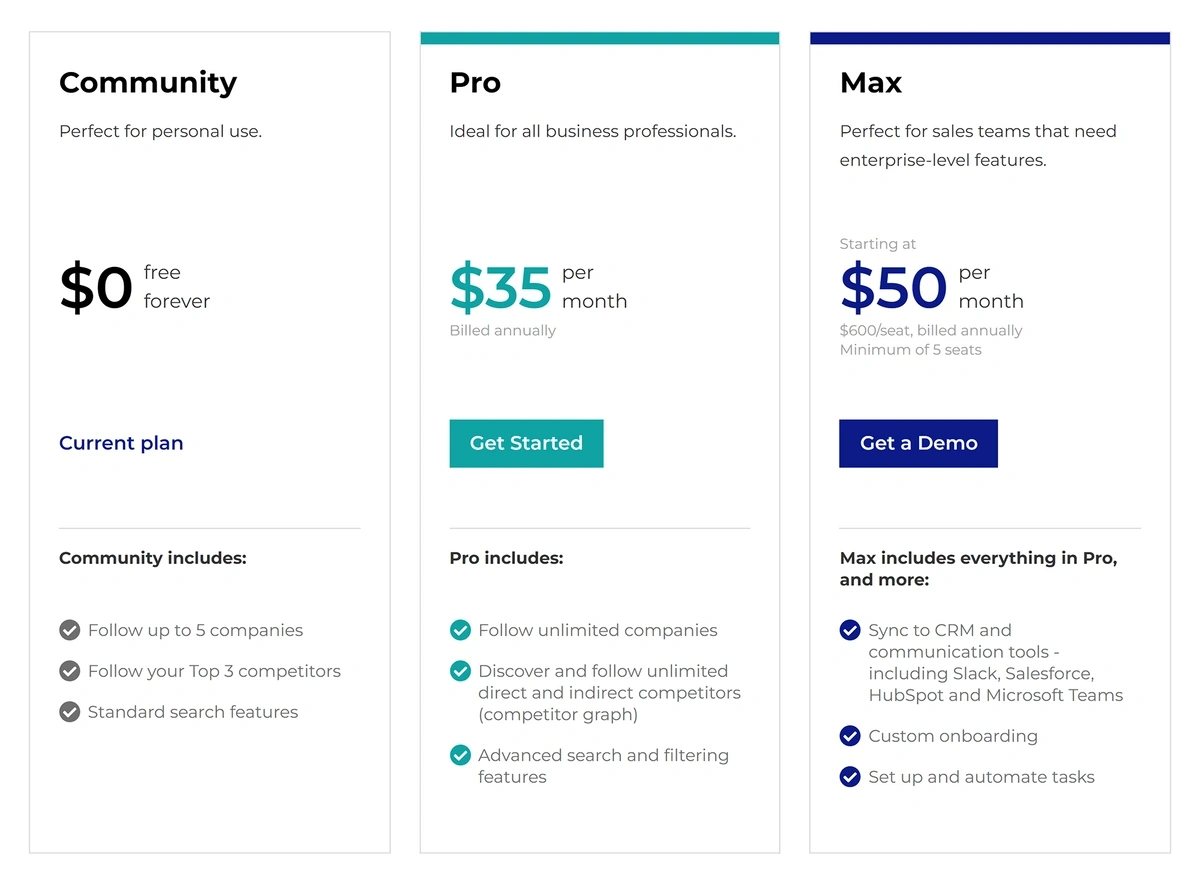Click the Current plan link
Screen dimensions: 1200x886
pos(121,443)
